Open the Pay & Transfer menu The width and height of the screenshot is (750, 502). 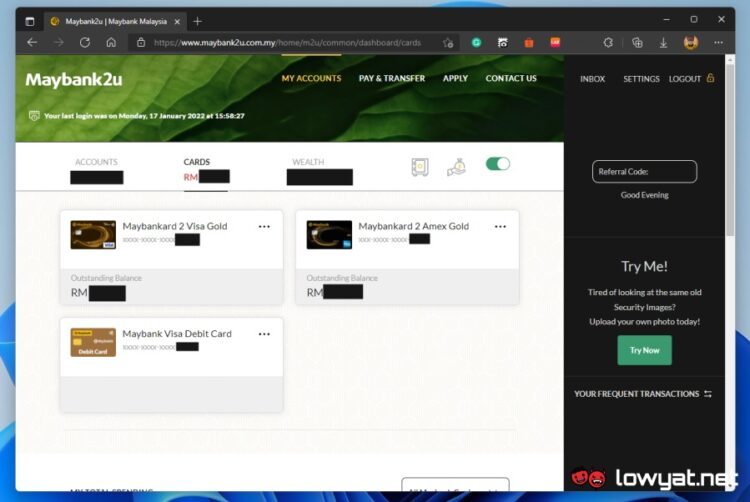(x=391, y=78)
